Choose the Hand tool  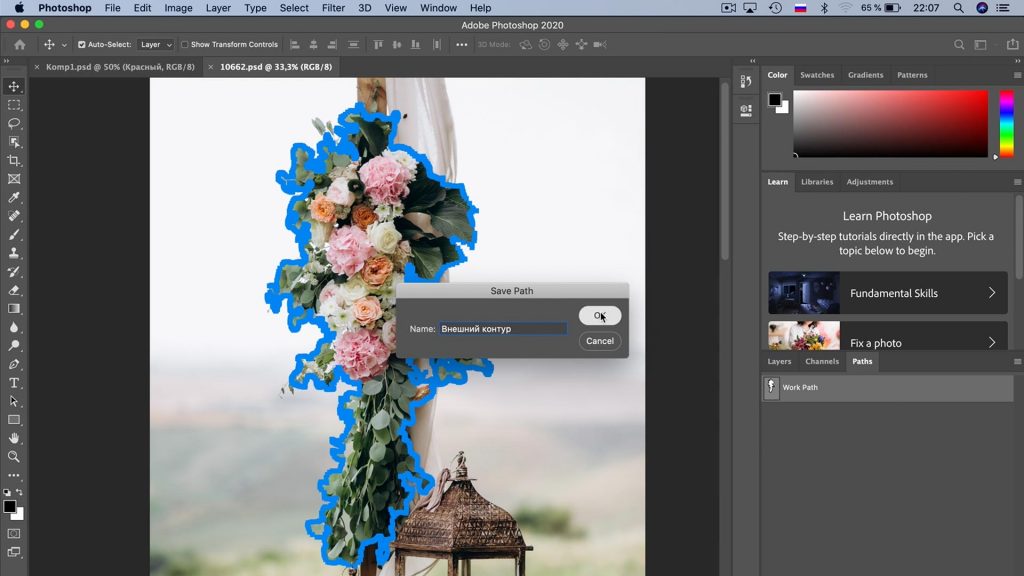pos(14,438)
